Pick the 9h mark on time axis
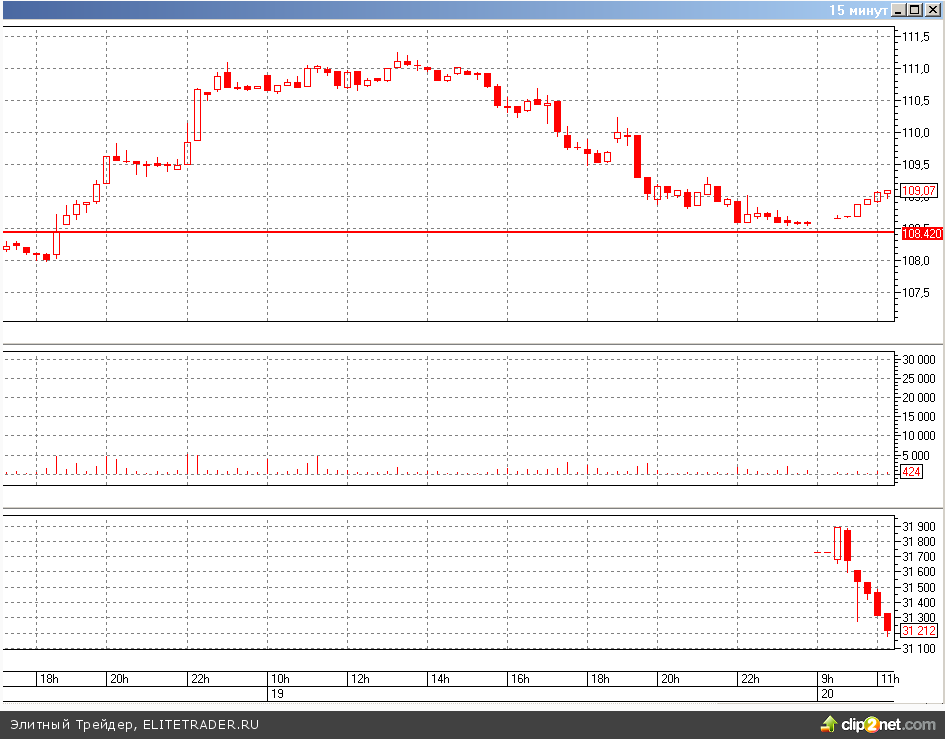The height and width of the screenshot is (739, 945). click(x=826, y=679)
